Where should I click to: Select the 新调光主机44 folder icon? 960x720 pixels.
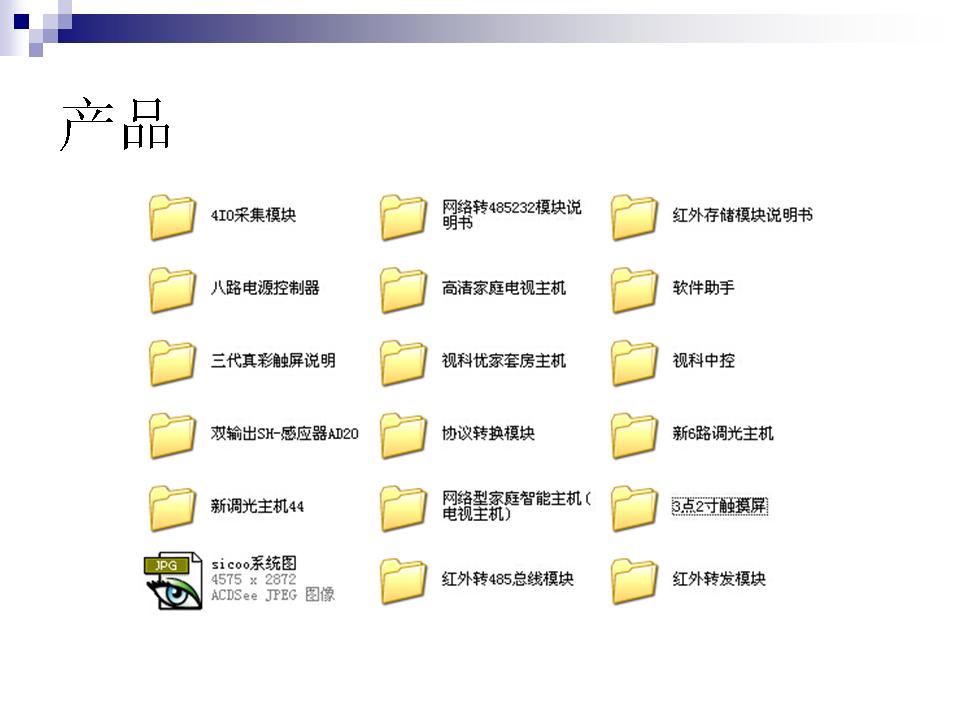172,508
